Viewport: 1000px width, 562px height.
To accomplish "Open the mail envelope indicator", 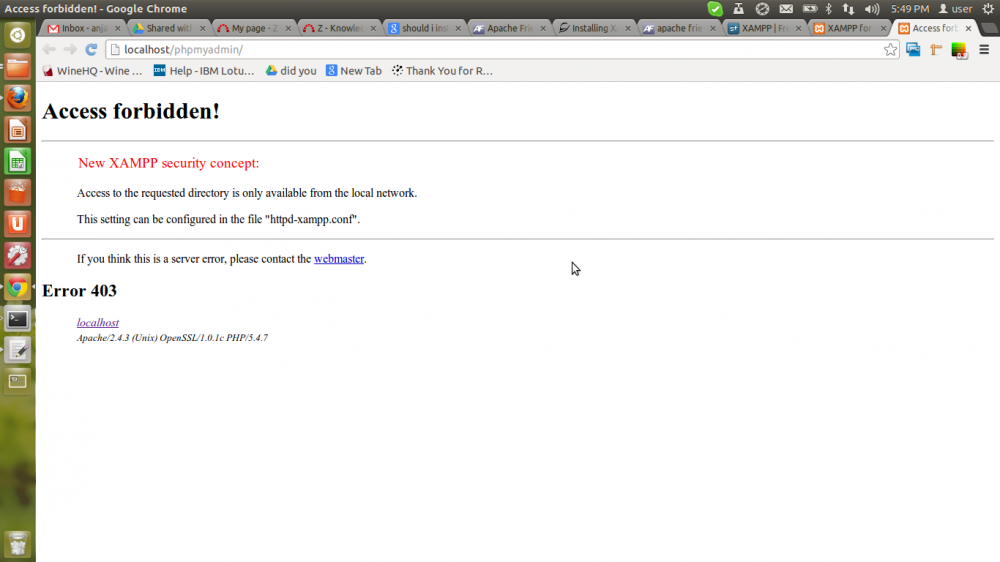I will click(x=786, y=9).
